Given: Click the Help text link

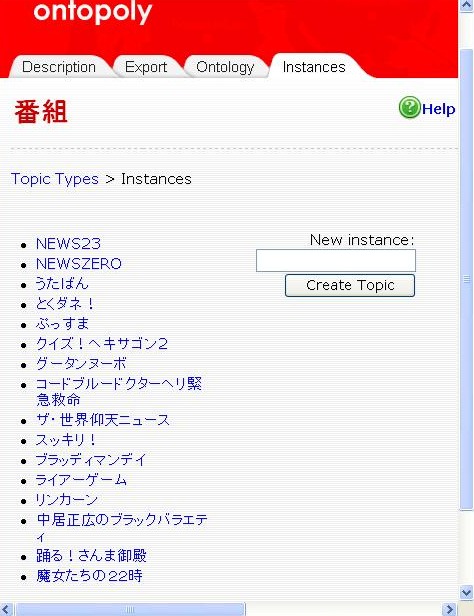Looking at the screenshot, I should [x=439, y=109].
